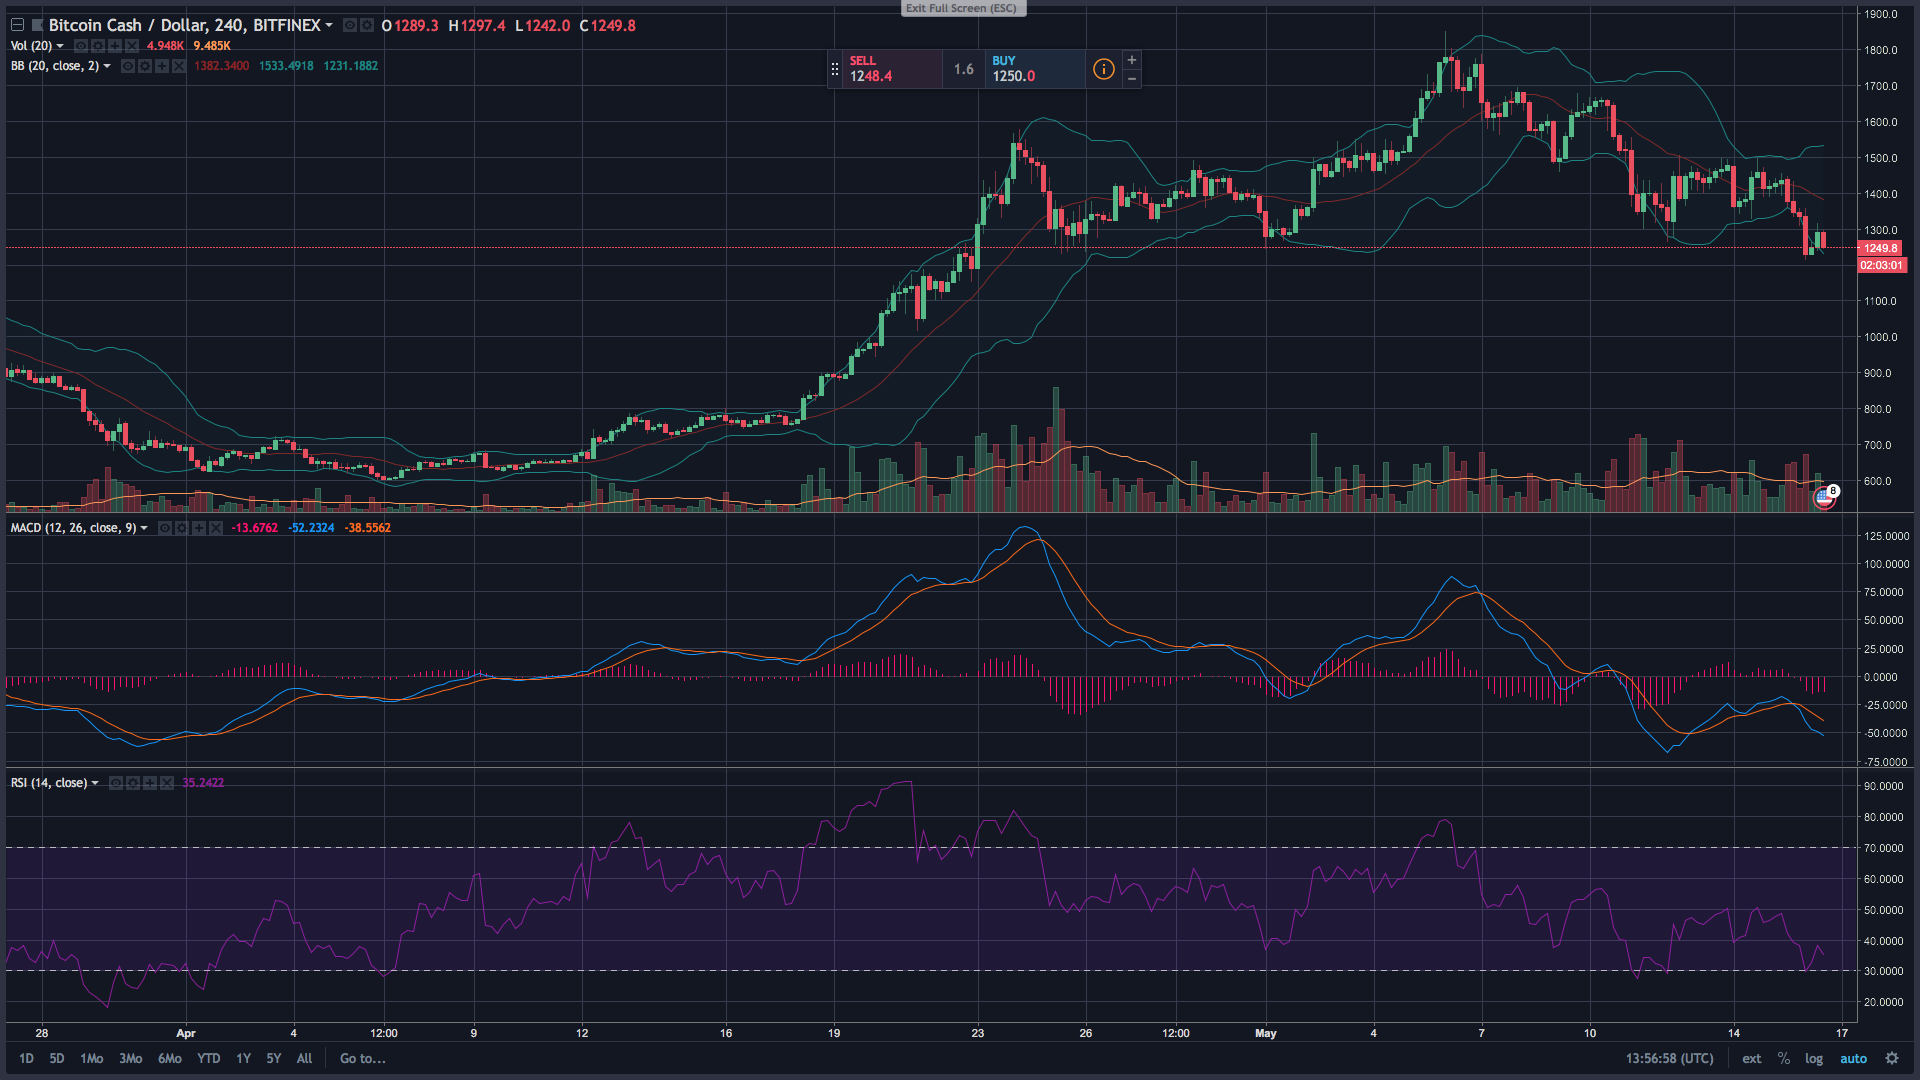Select the 6Mo time range
1920x1080 pixels.
pyautogui.click(x=170, y=1058)
